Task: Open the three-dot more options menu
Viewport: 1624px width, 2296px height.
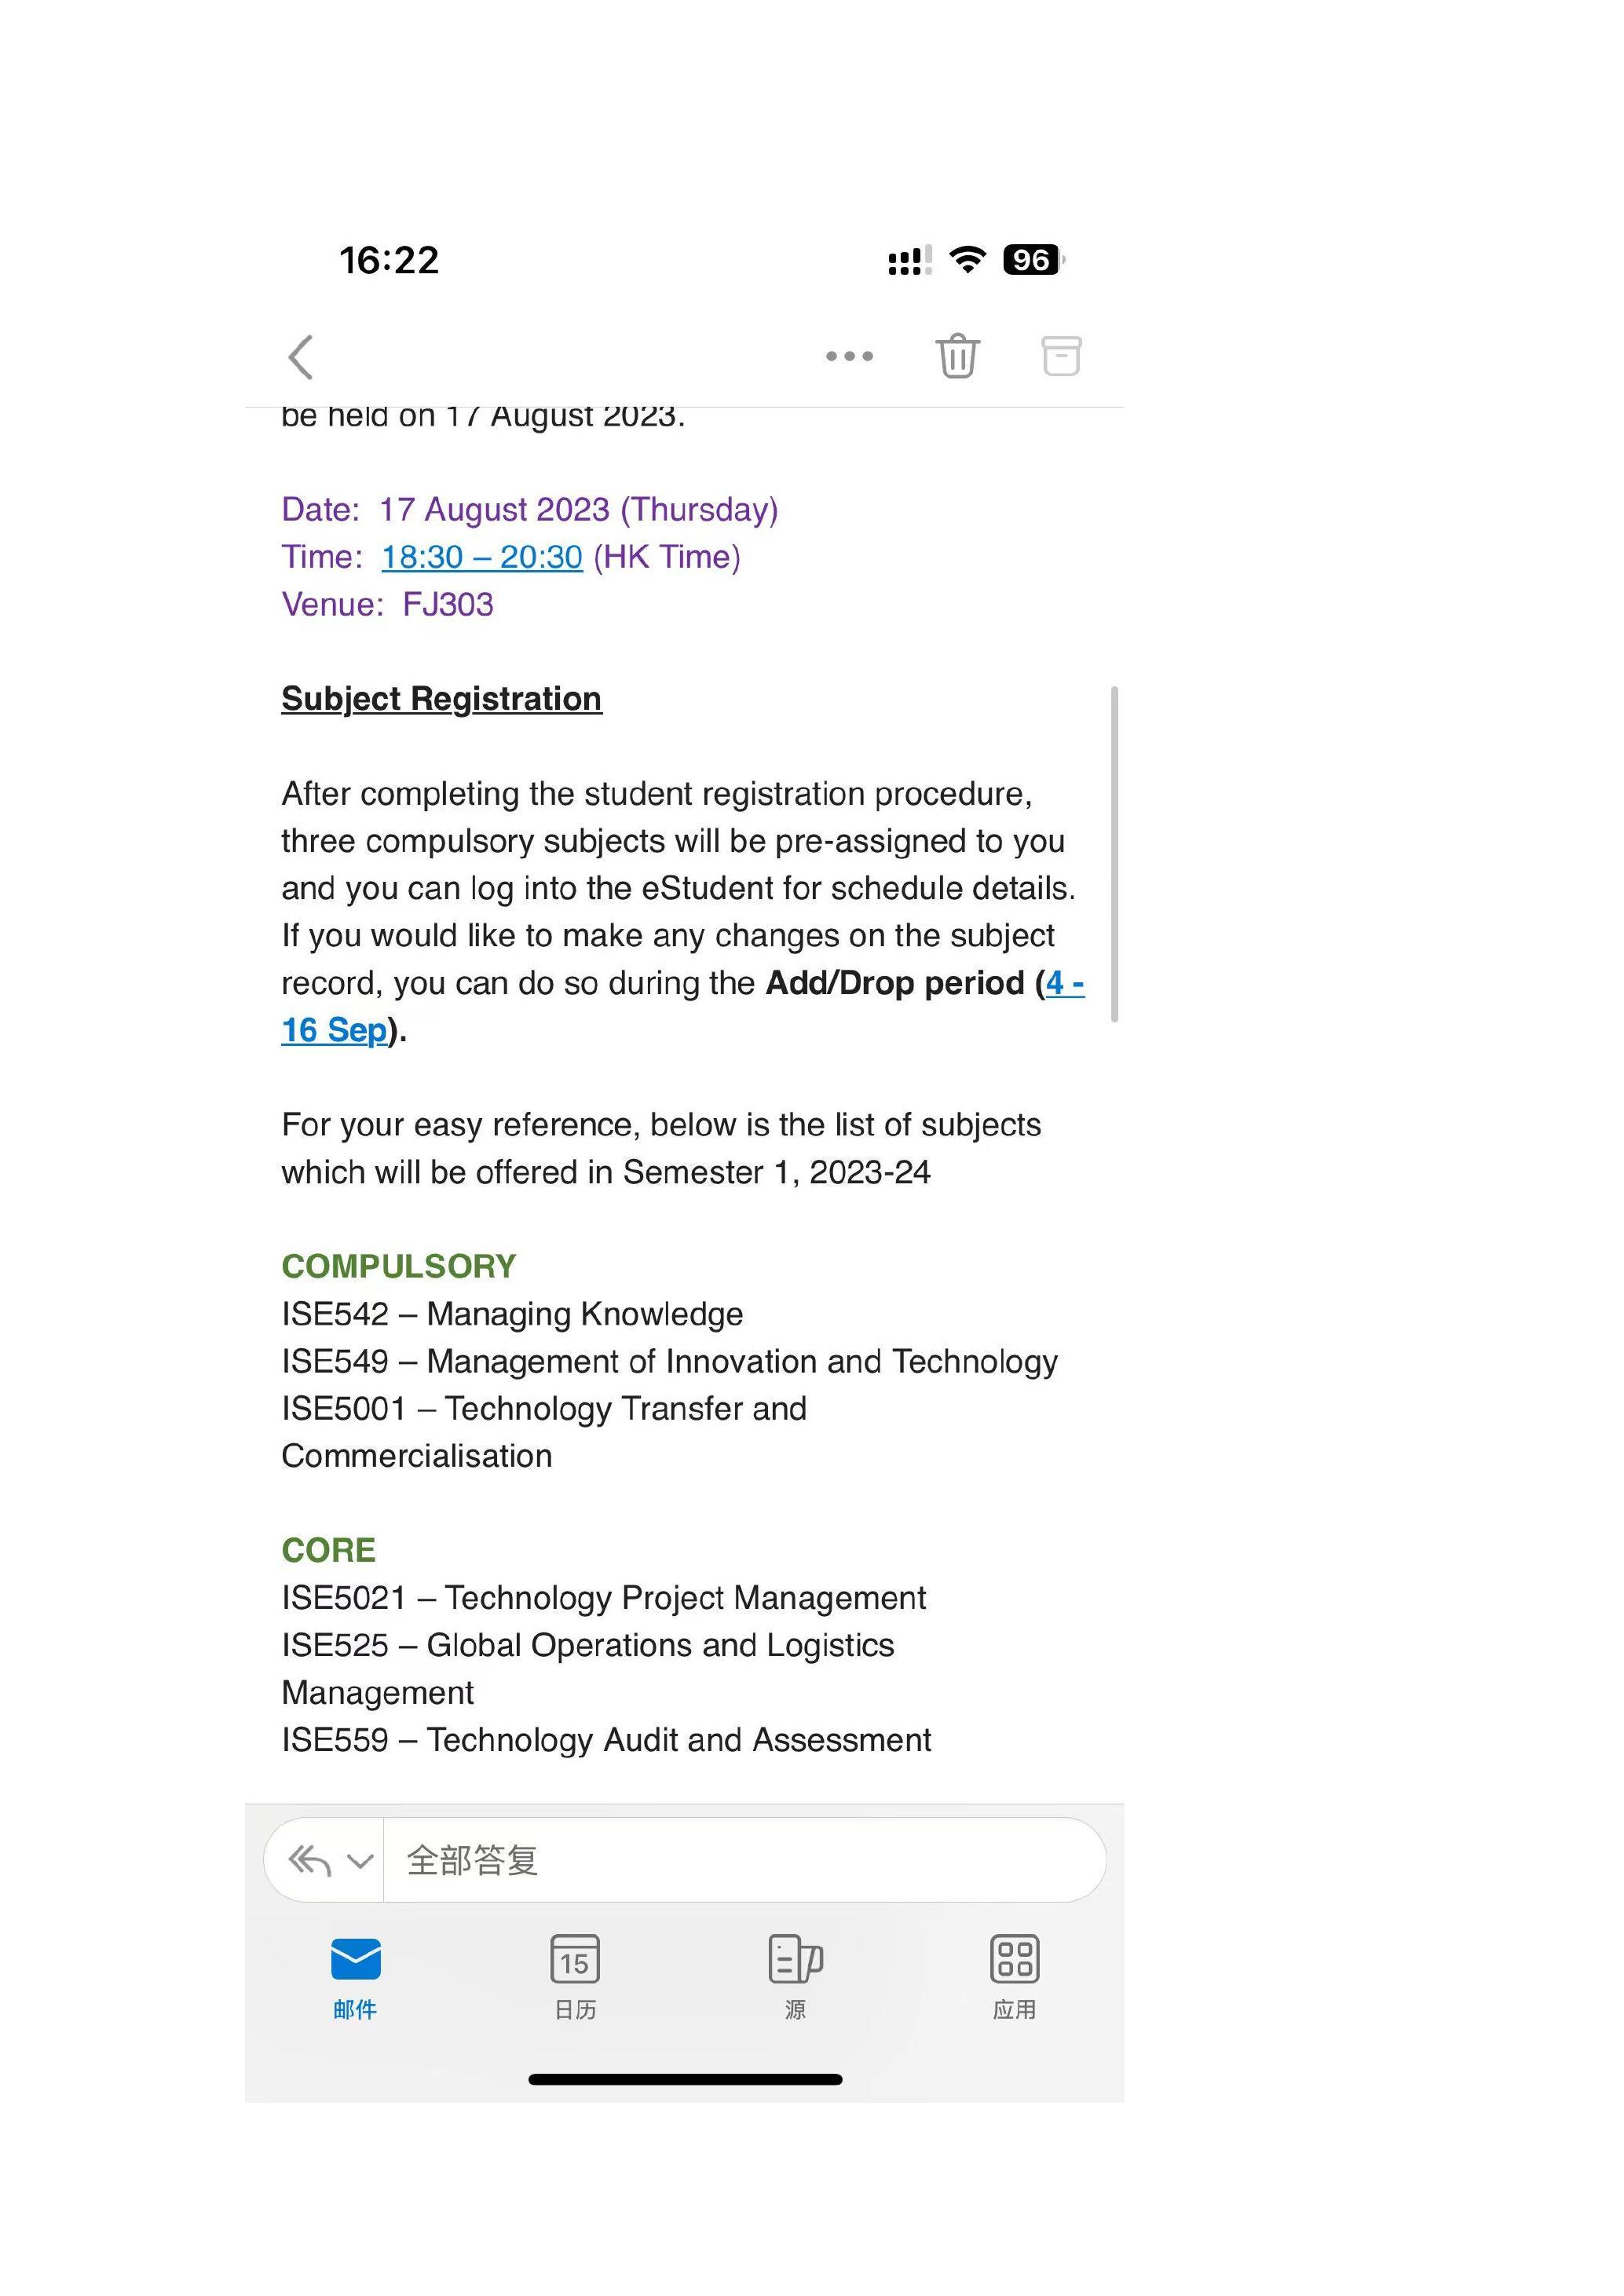Action: tap(849, 356)
